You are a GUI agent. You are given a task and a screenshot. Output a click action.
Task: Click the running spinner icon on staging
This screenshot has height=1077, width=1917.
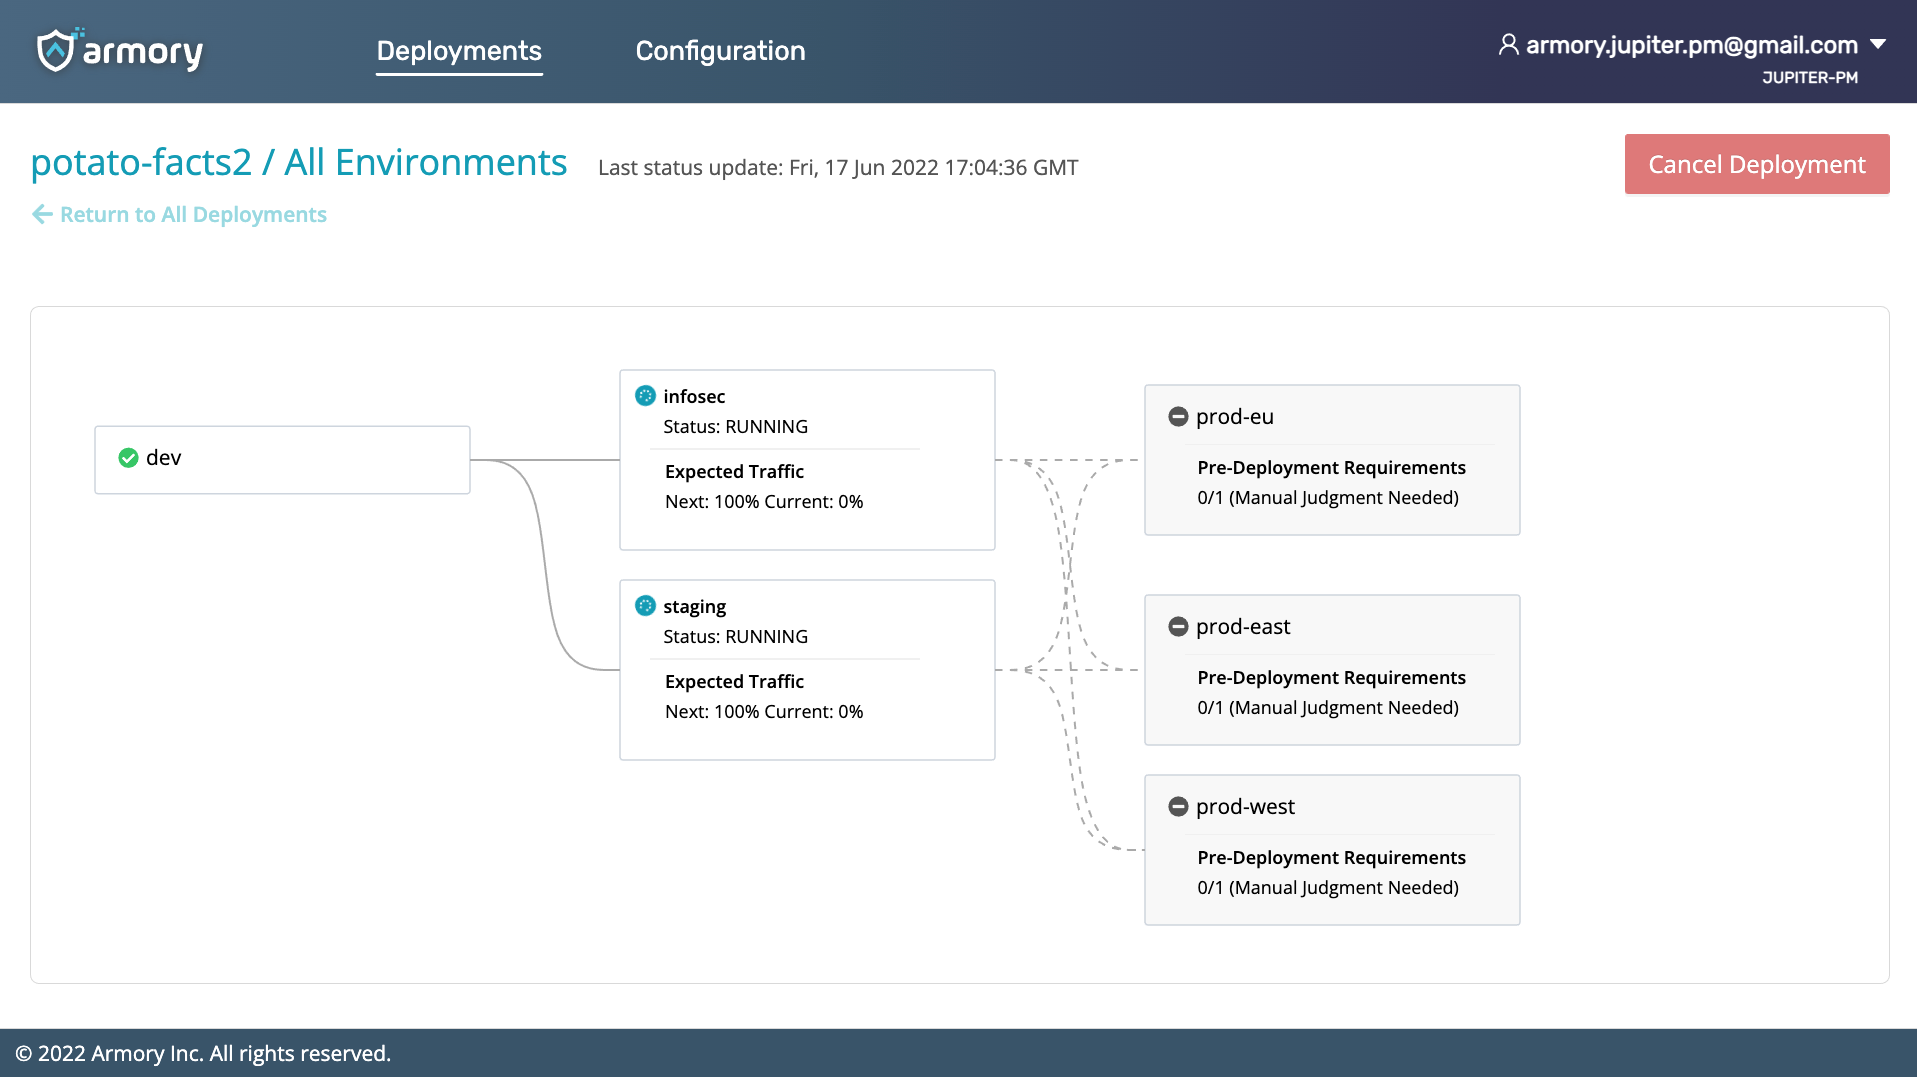[x=645, y=606]
